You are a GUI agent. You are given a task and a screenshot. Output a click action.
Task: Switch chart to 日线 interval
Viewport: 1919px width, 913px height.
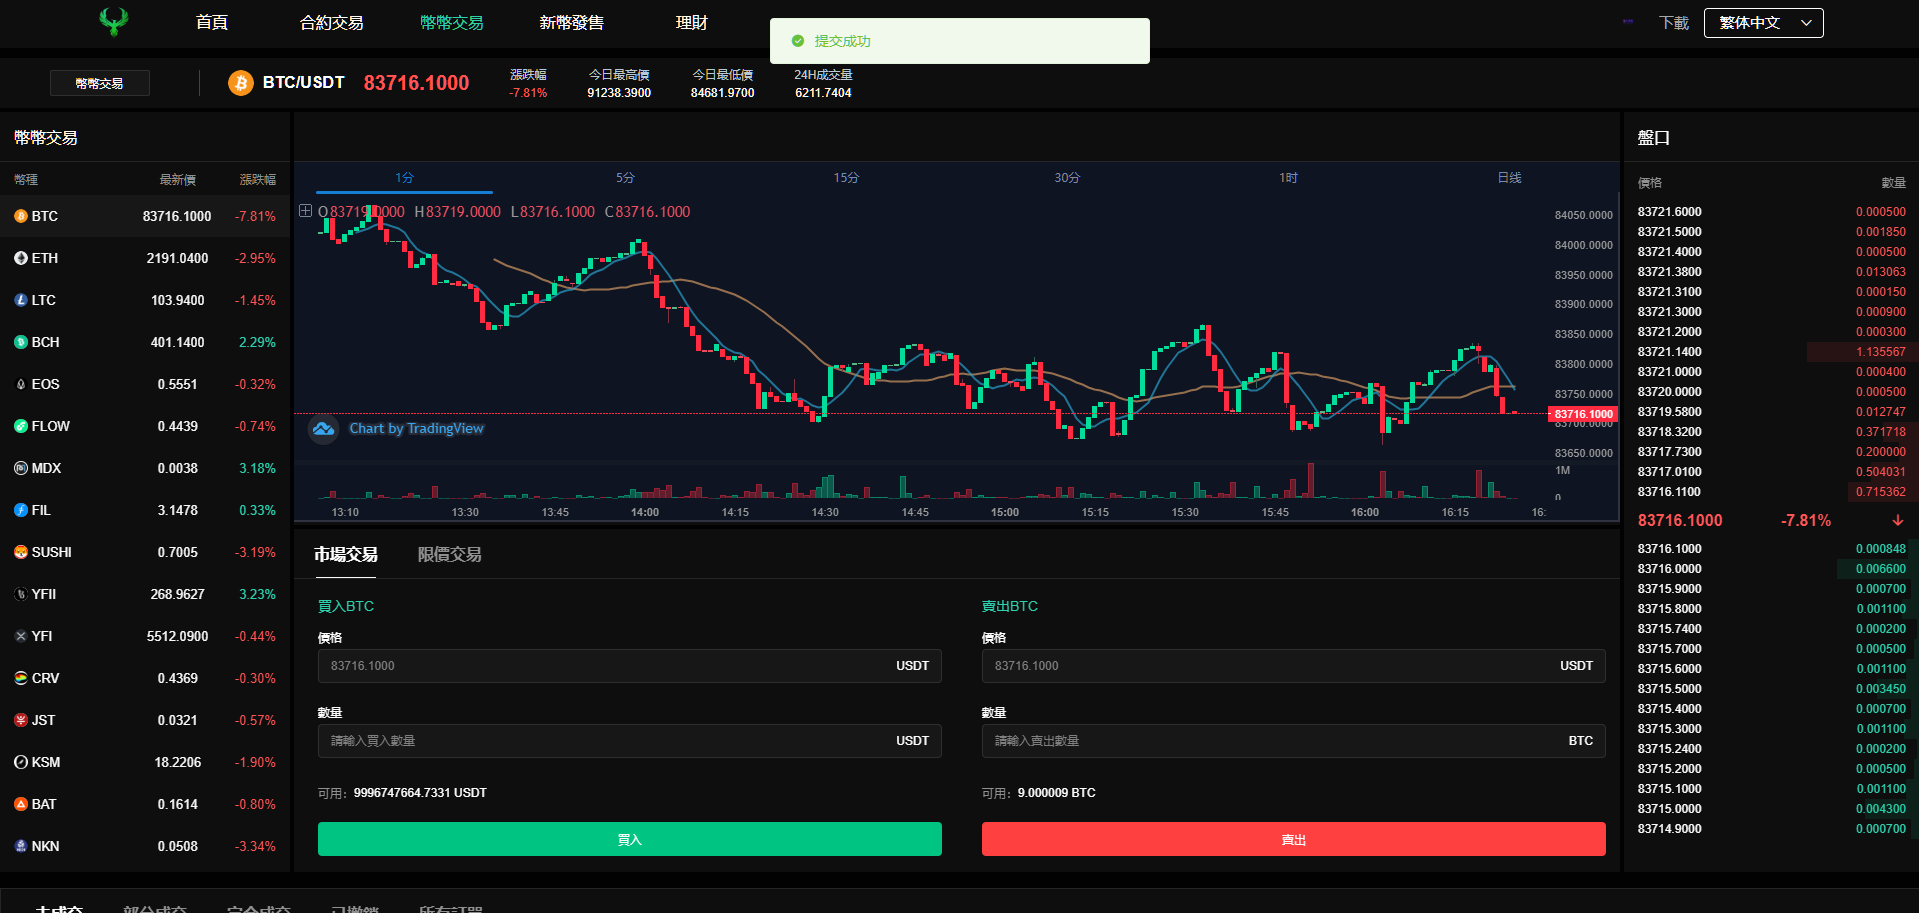click(x=1509, y=178)
